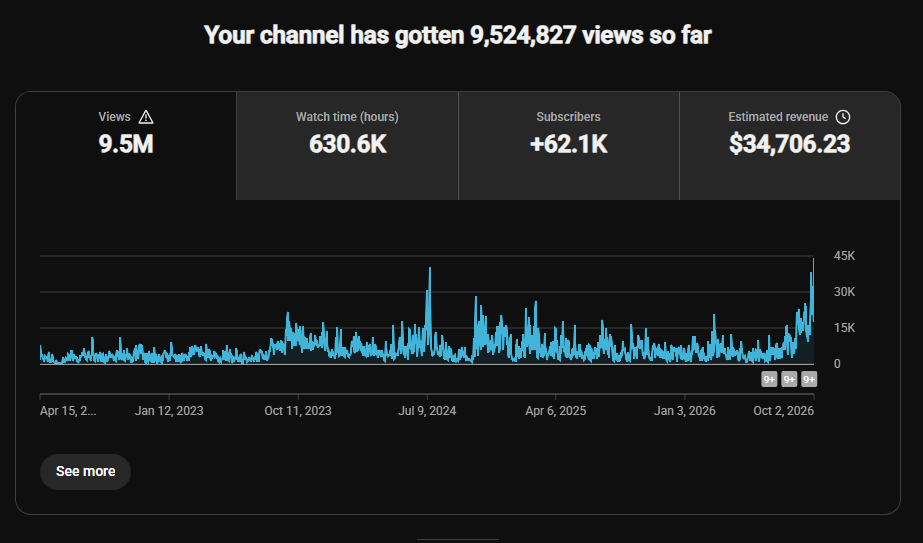Image resolution: width=923 pixels, height=543 pixels.
Task: Click the $34,706.23 revenue value
Action: [x=790, y=144]
